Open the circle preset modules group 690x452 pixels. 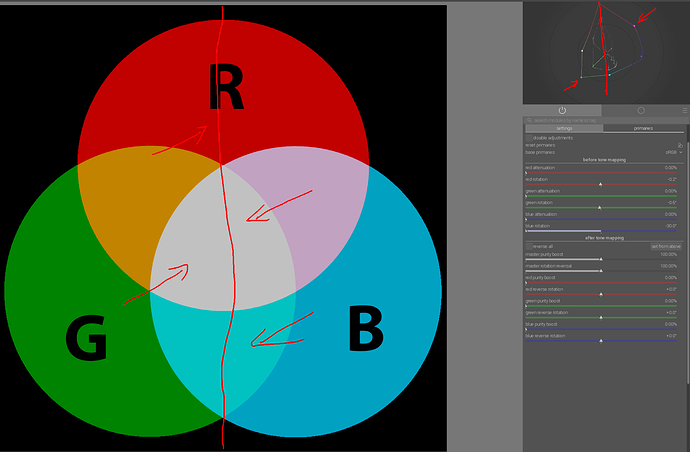[x=641, y=110]
